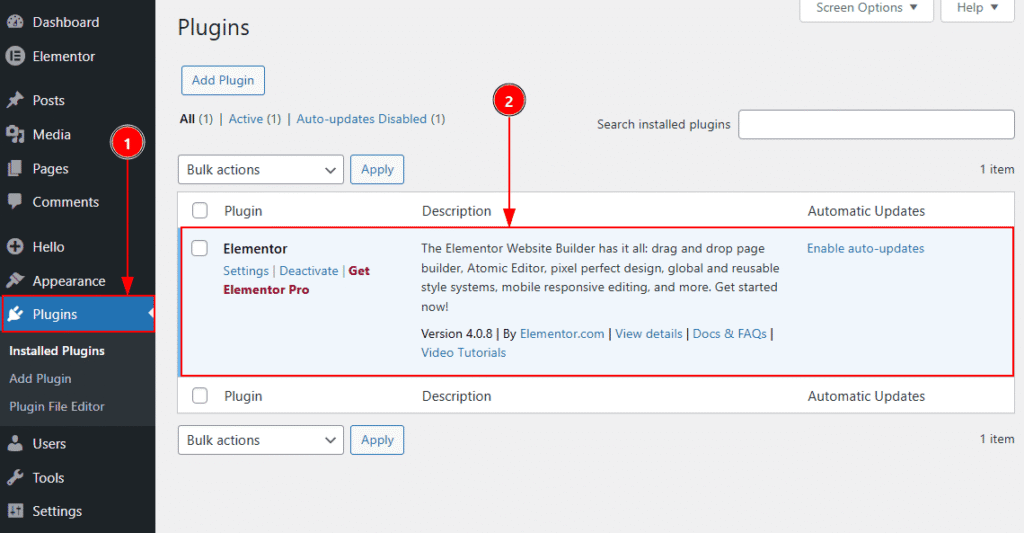The width and height of the screenshot is (1024, 533).
Task: Click Enable auto-updates link
Action: (x=865, y=248)
